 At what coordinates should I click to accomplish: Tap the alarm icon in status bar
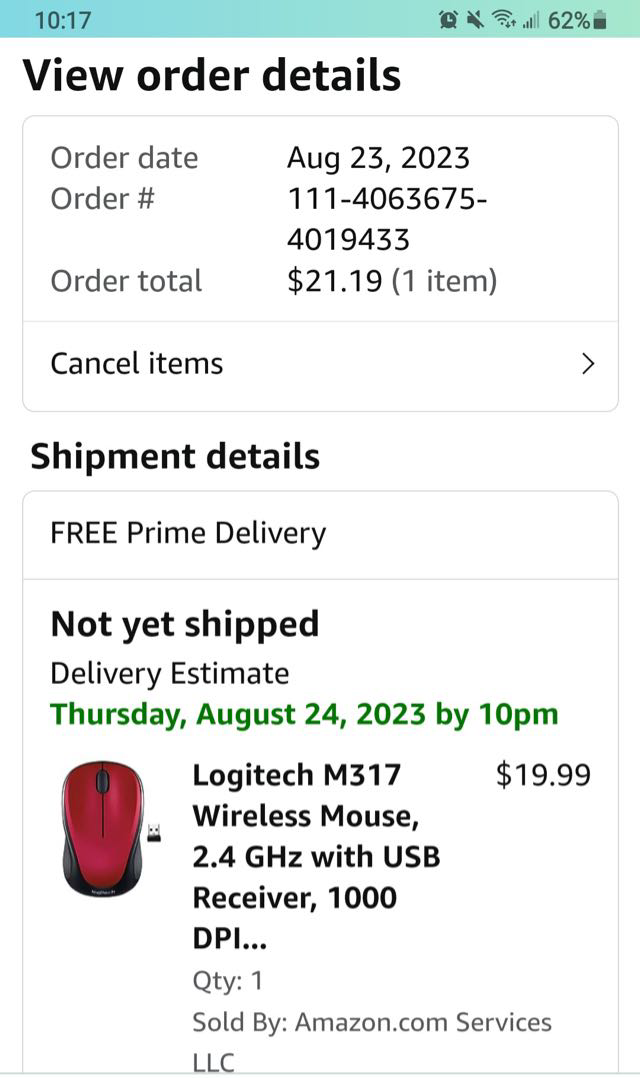pos(448,19)
